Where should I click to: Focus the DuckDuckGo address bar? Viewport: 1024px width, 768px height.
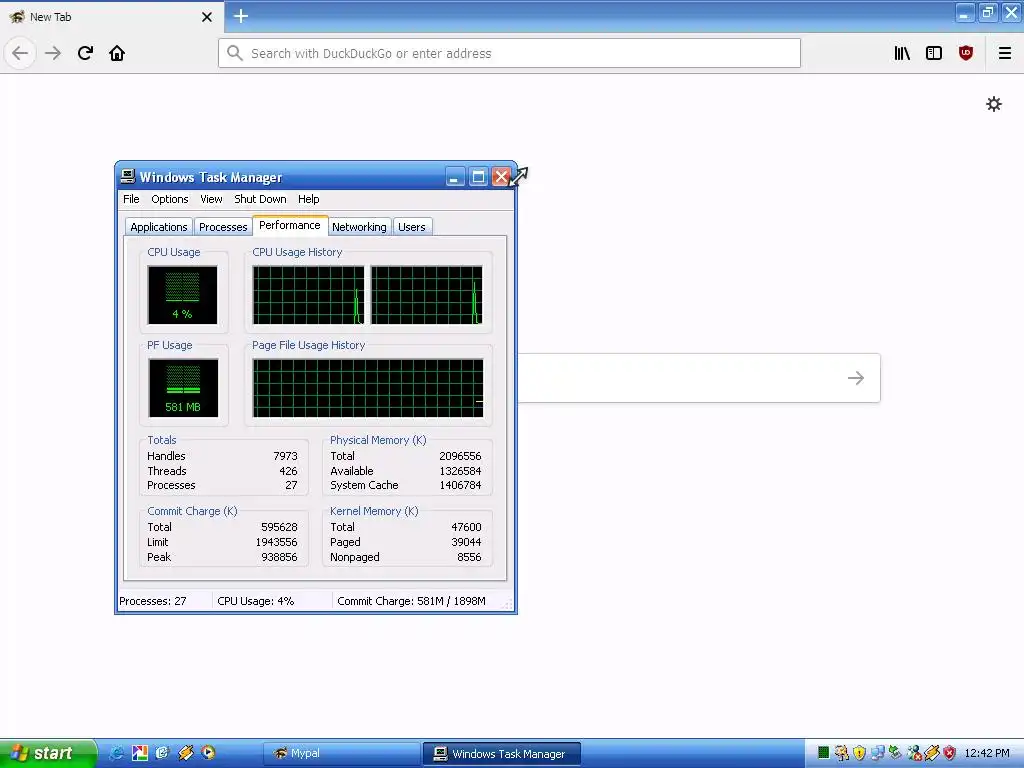(x=509, y=53)
